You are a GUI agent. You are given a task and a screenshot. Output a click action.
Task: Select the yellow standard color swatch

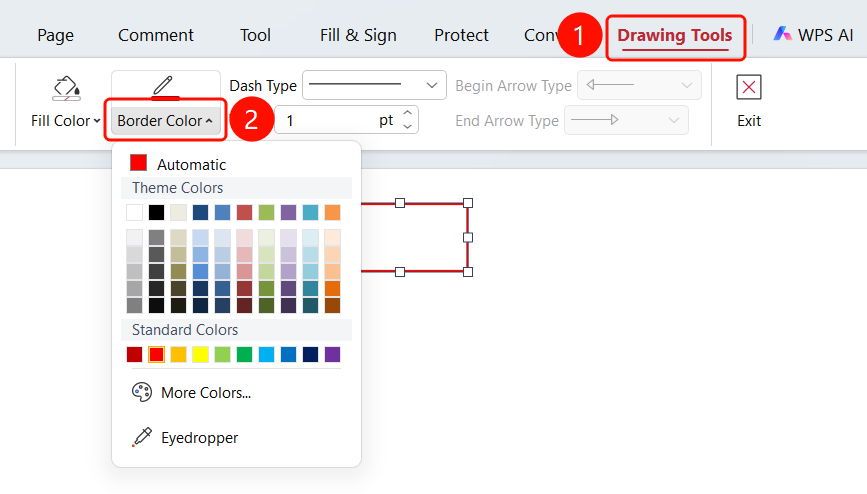pos(200,354)
